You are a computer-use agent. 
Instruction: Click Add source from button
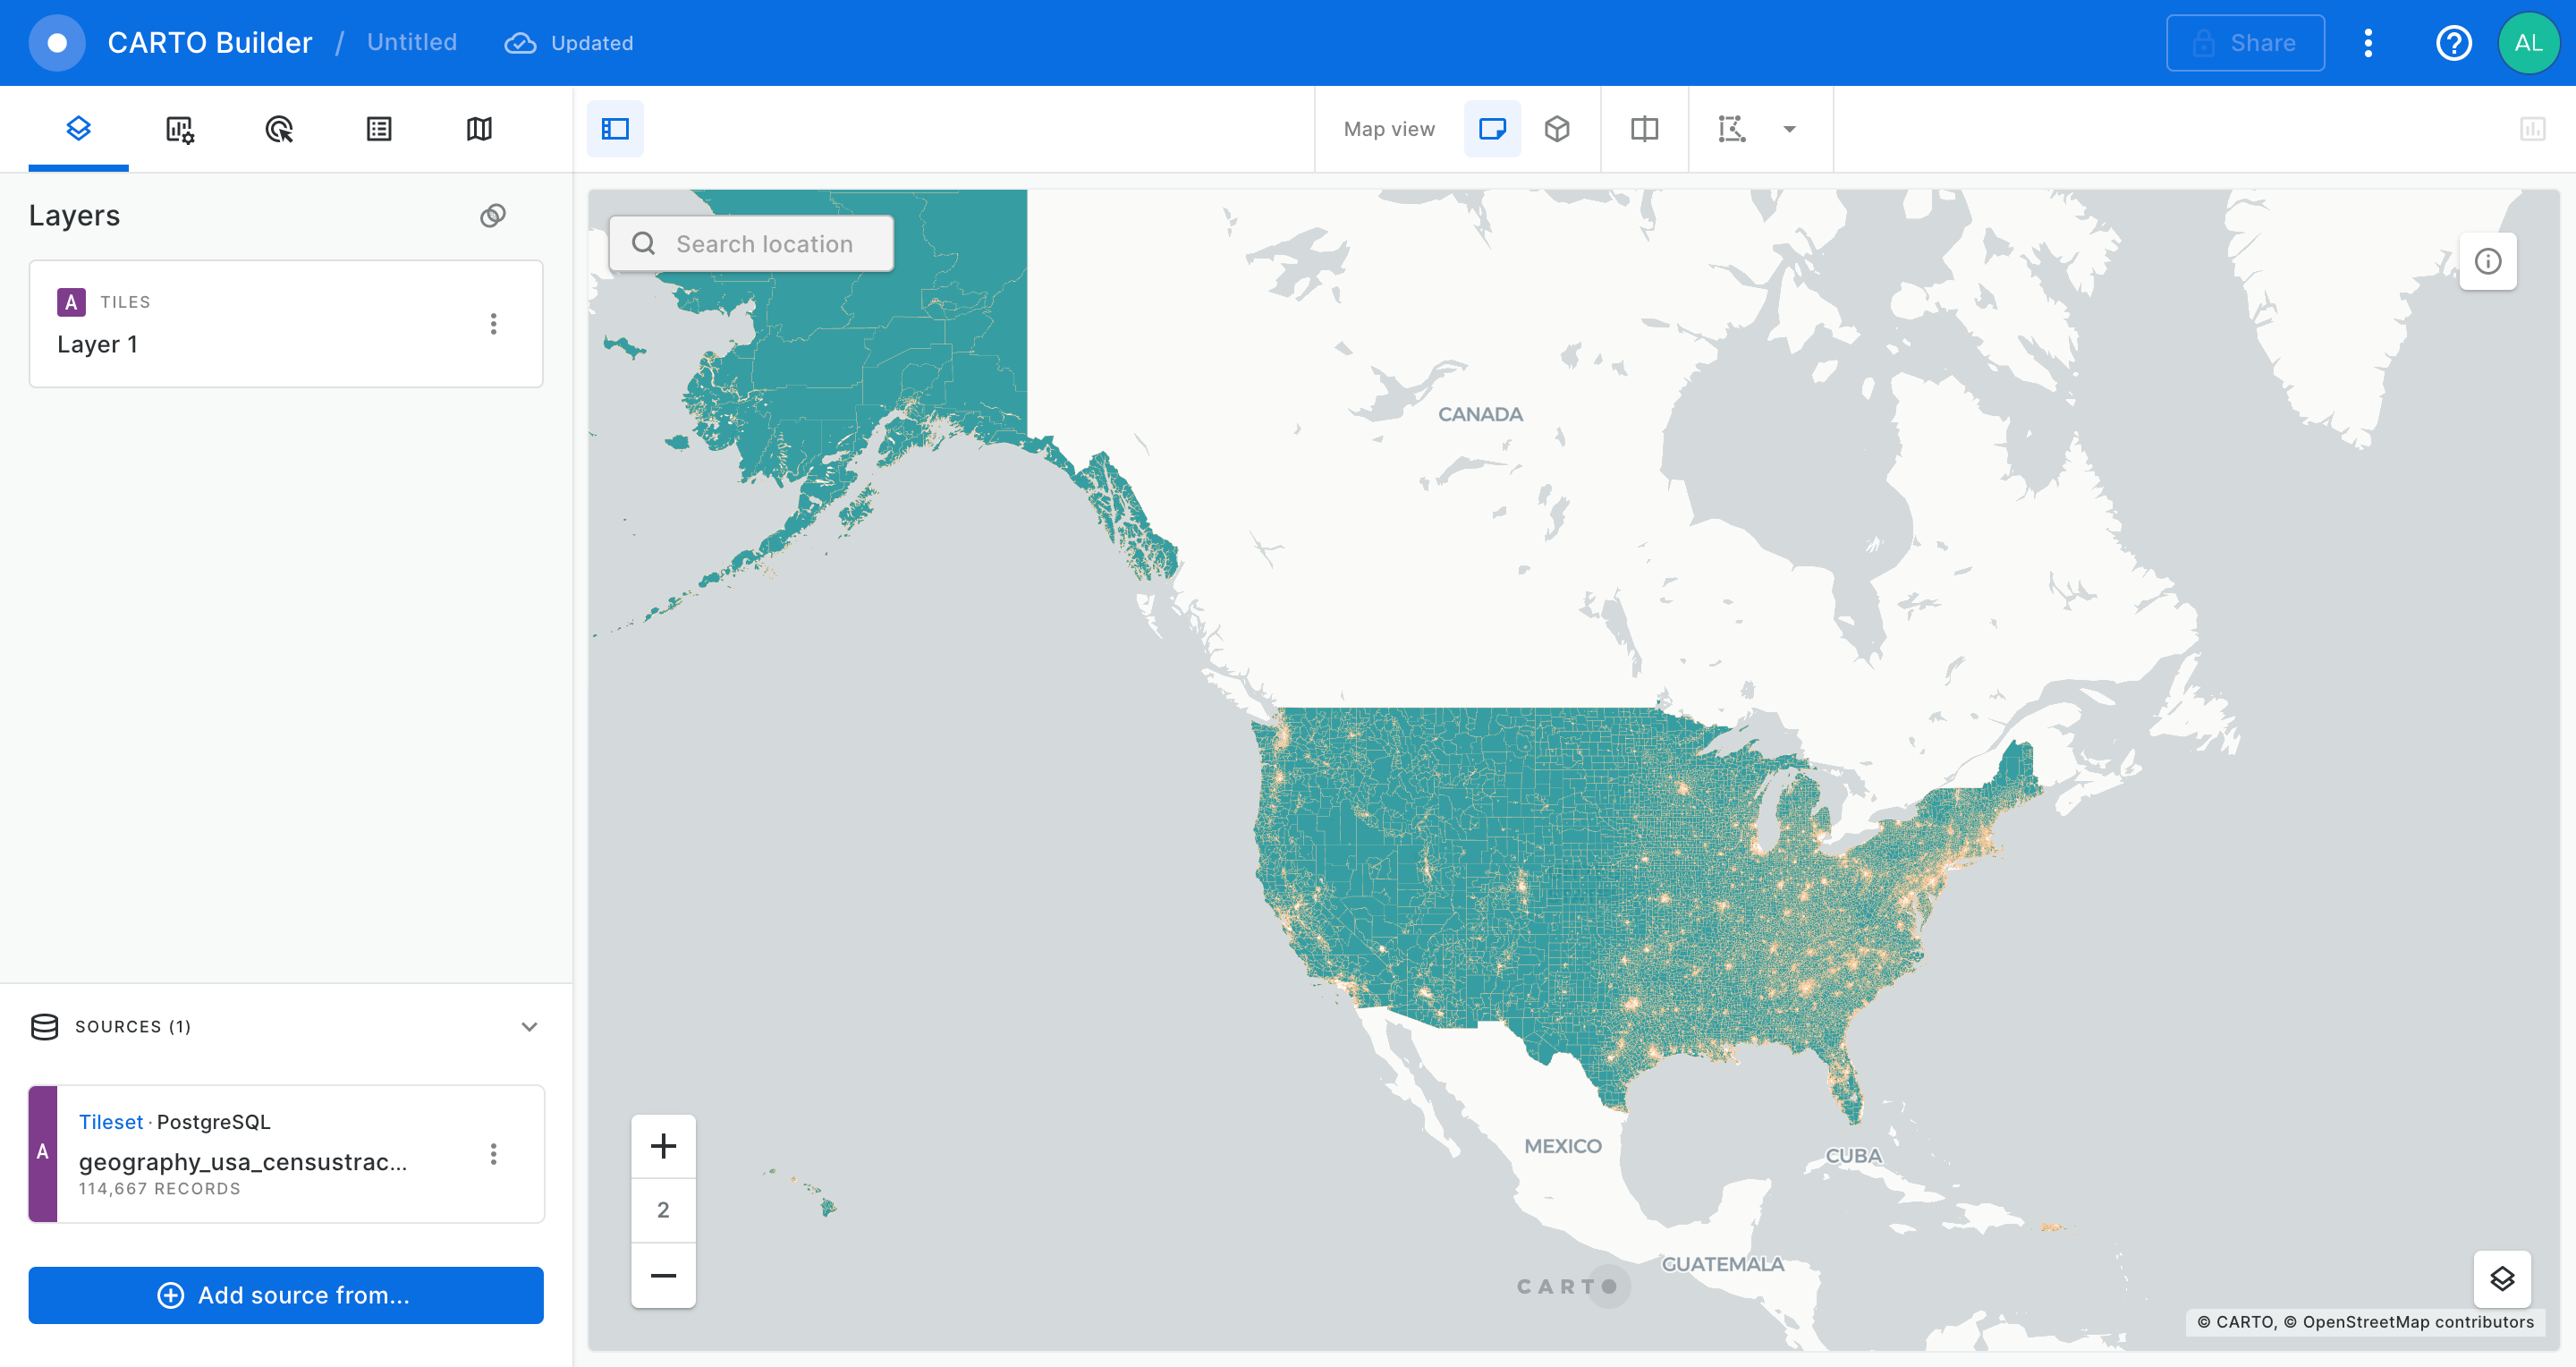tap(286, 1295)
